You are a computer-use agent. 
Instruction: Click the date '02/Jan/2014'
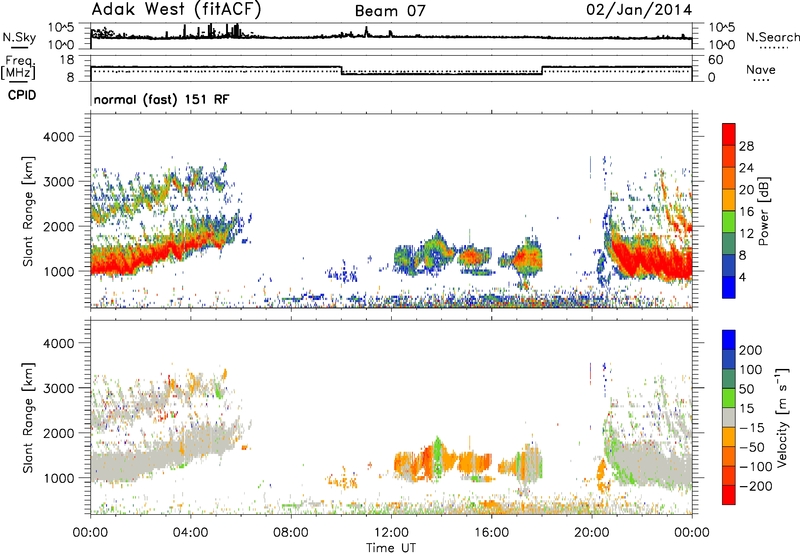[639, 10]
